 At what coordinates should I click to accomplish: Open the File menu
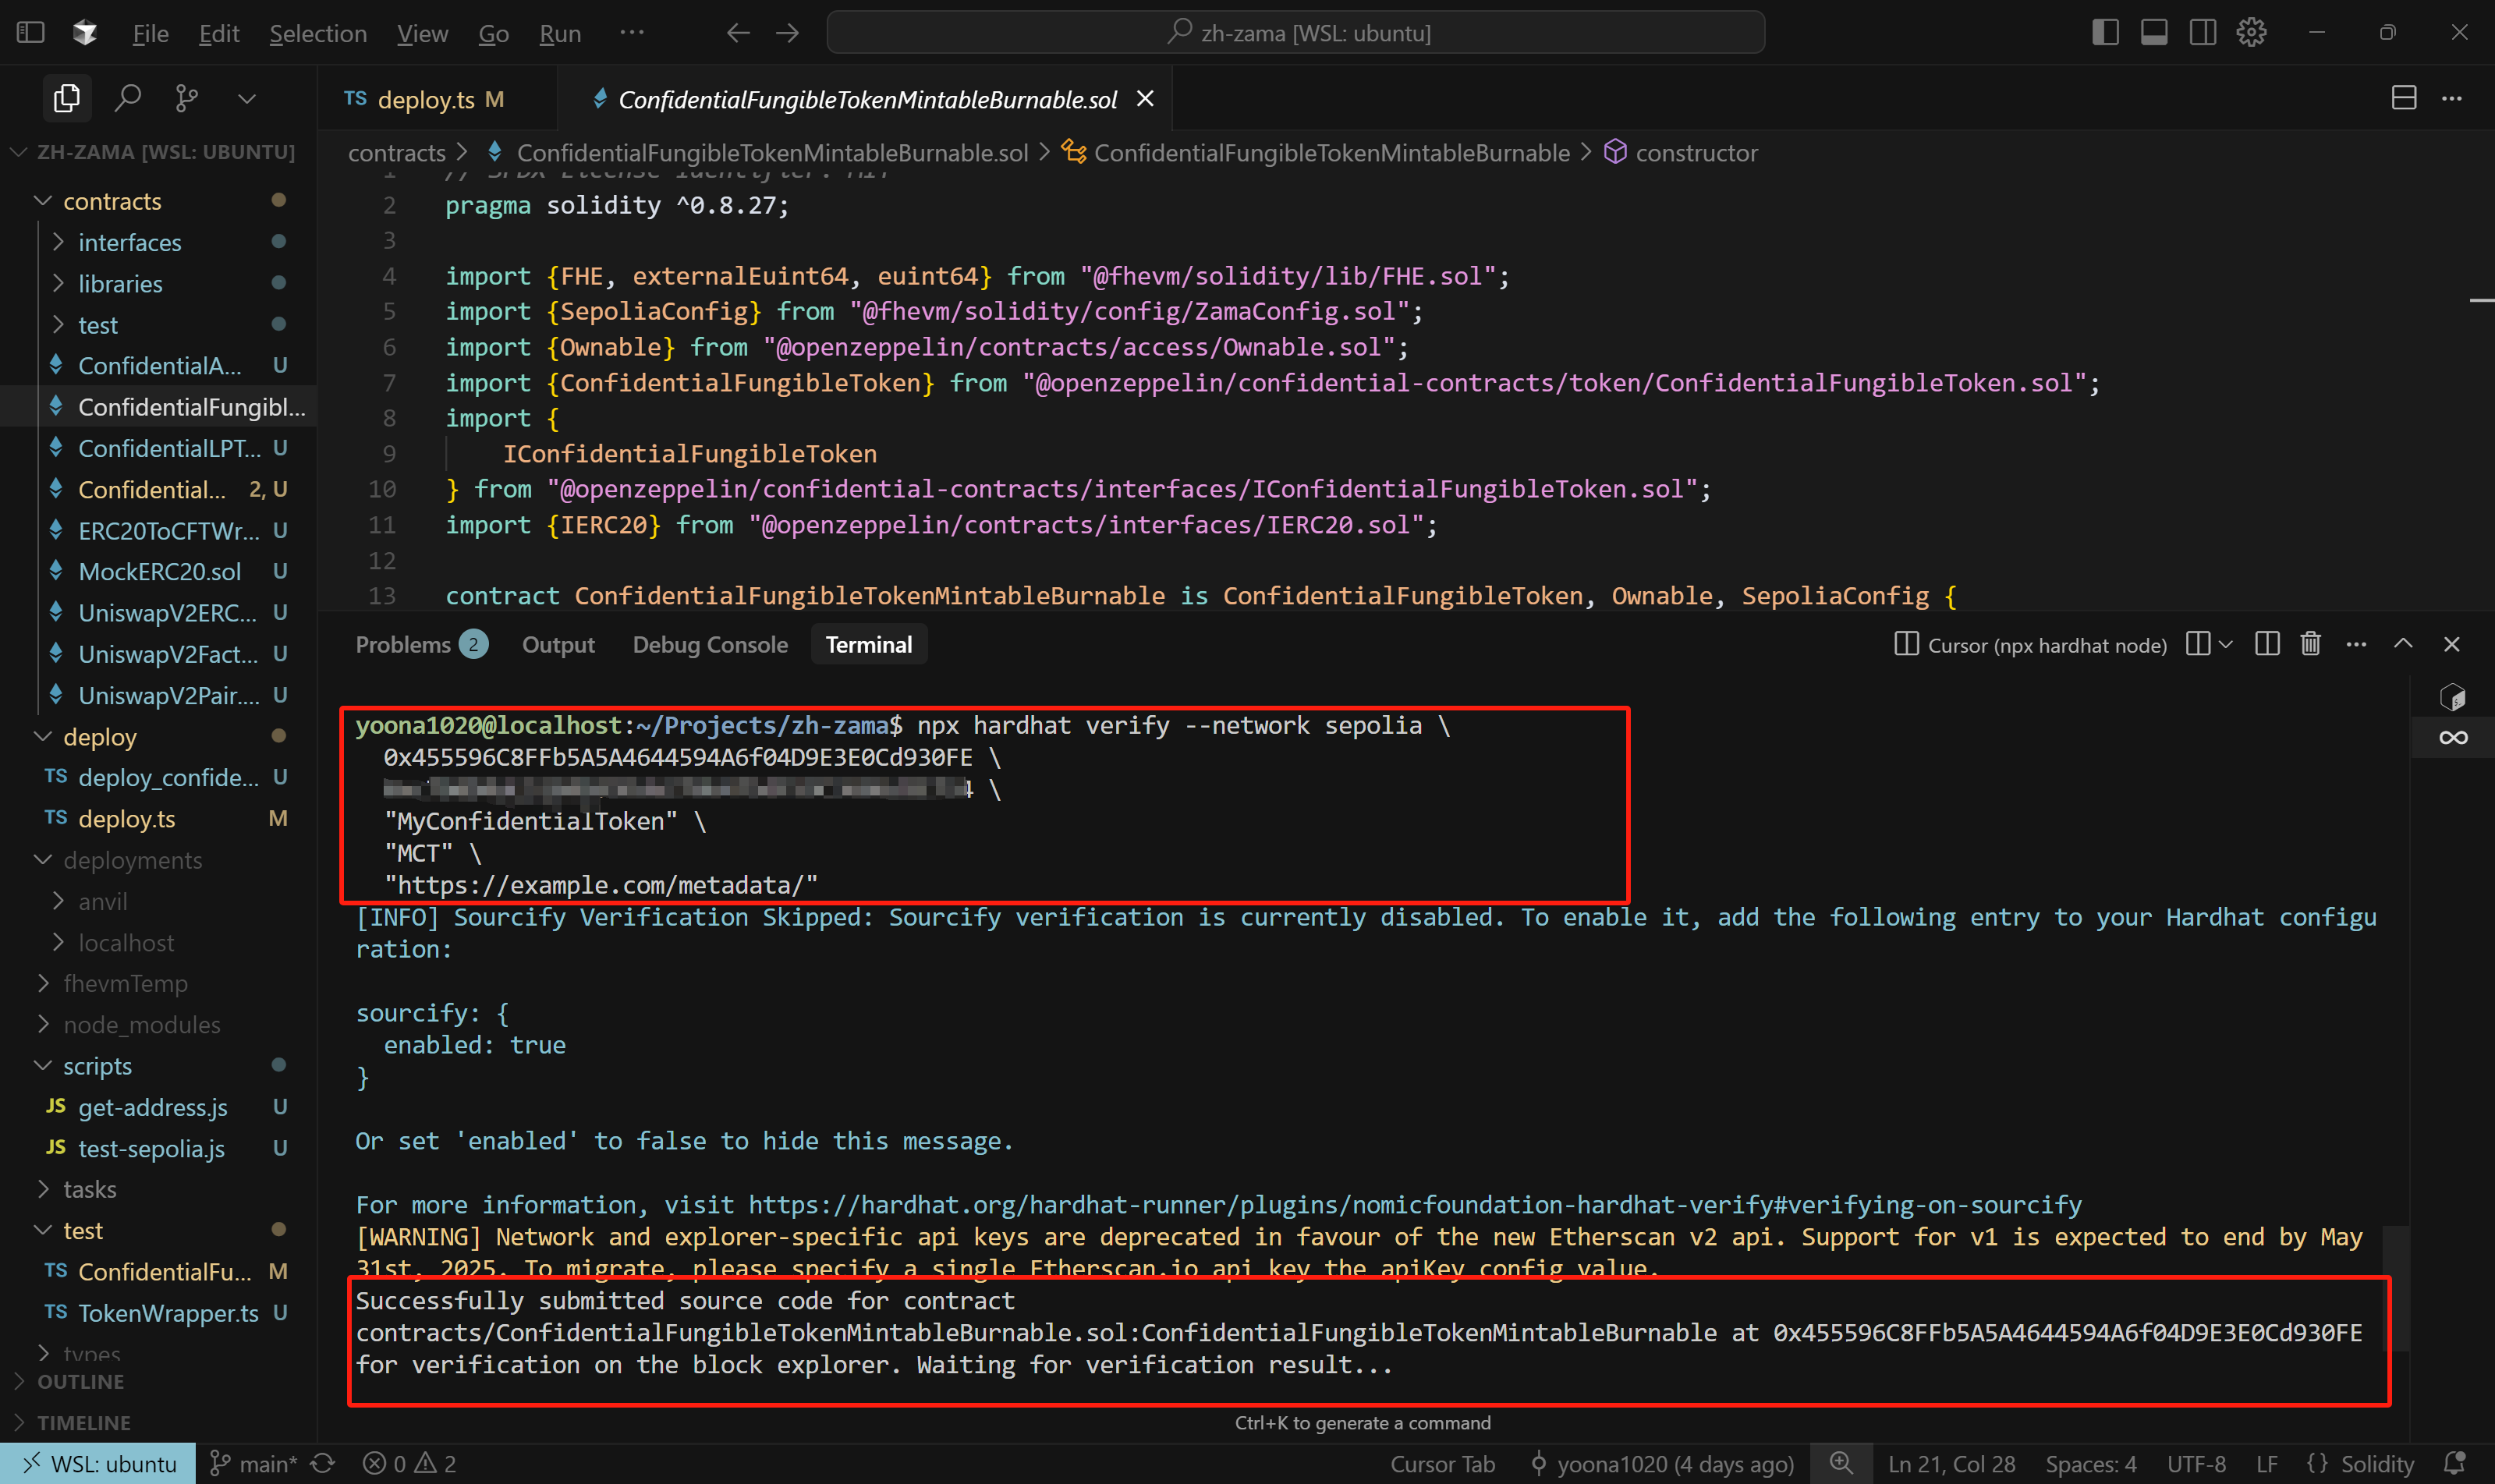[x=151, y=33]
